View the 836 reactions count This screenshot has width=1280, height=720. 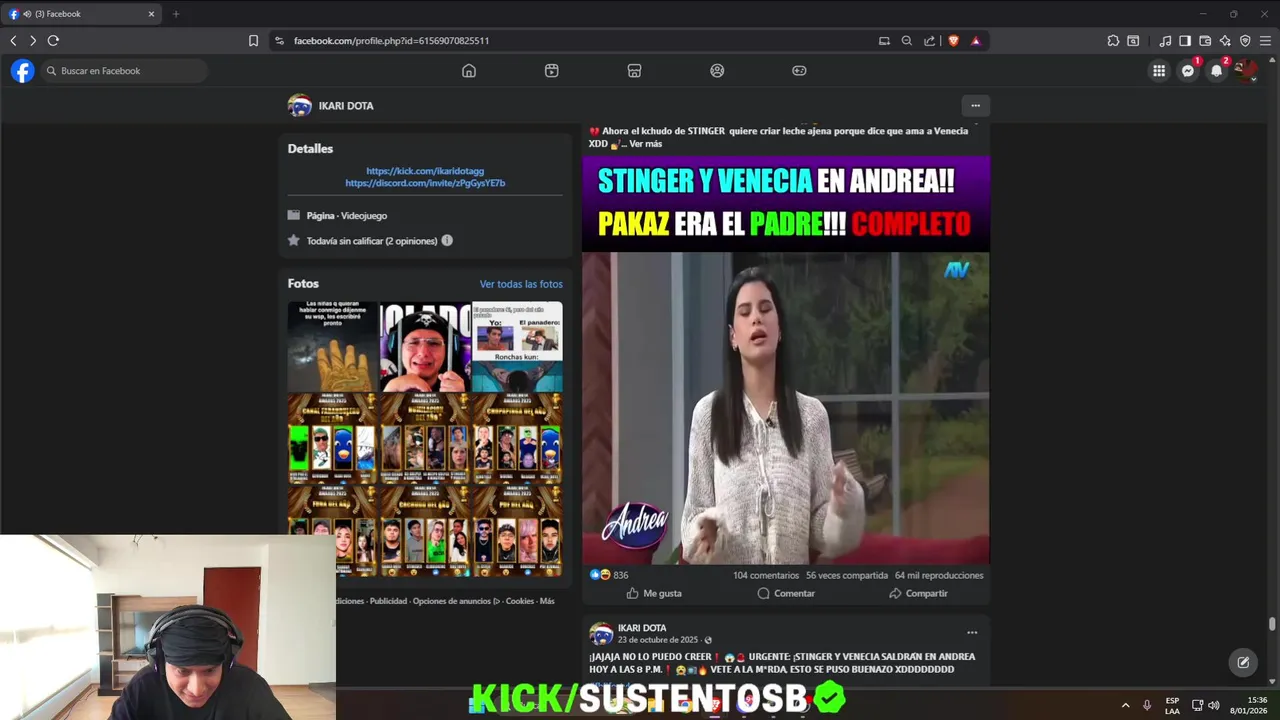click(x=621, y=575)
